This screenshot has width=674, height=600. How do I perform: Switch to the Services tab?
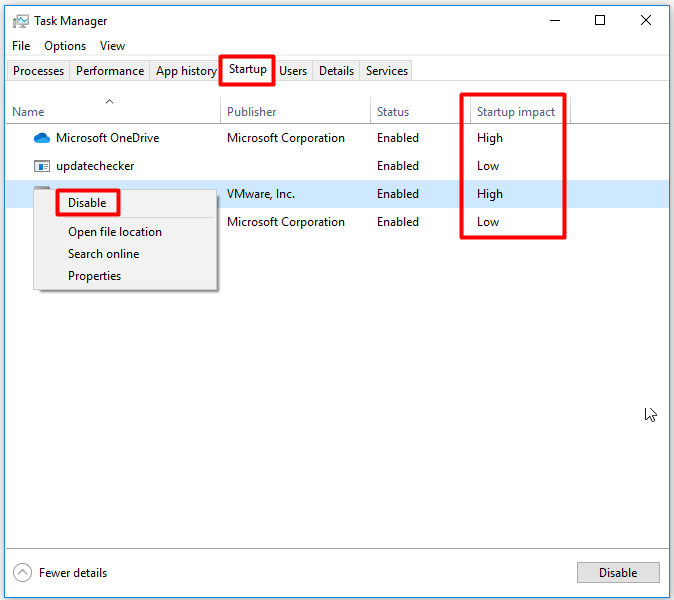386,70
